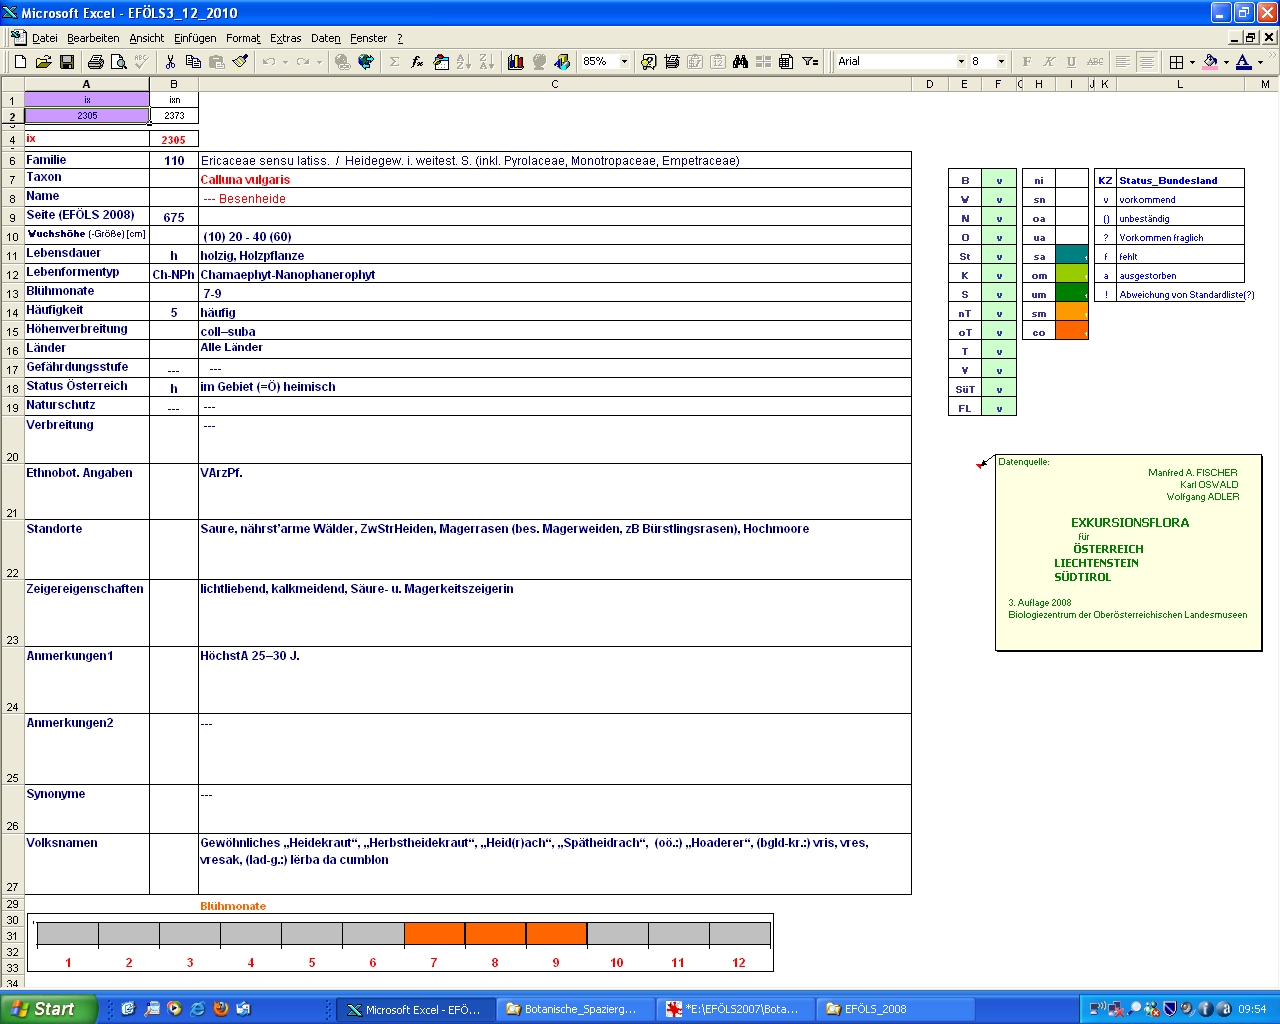Click the Font Color A swatch

[x=1243, y=62]
